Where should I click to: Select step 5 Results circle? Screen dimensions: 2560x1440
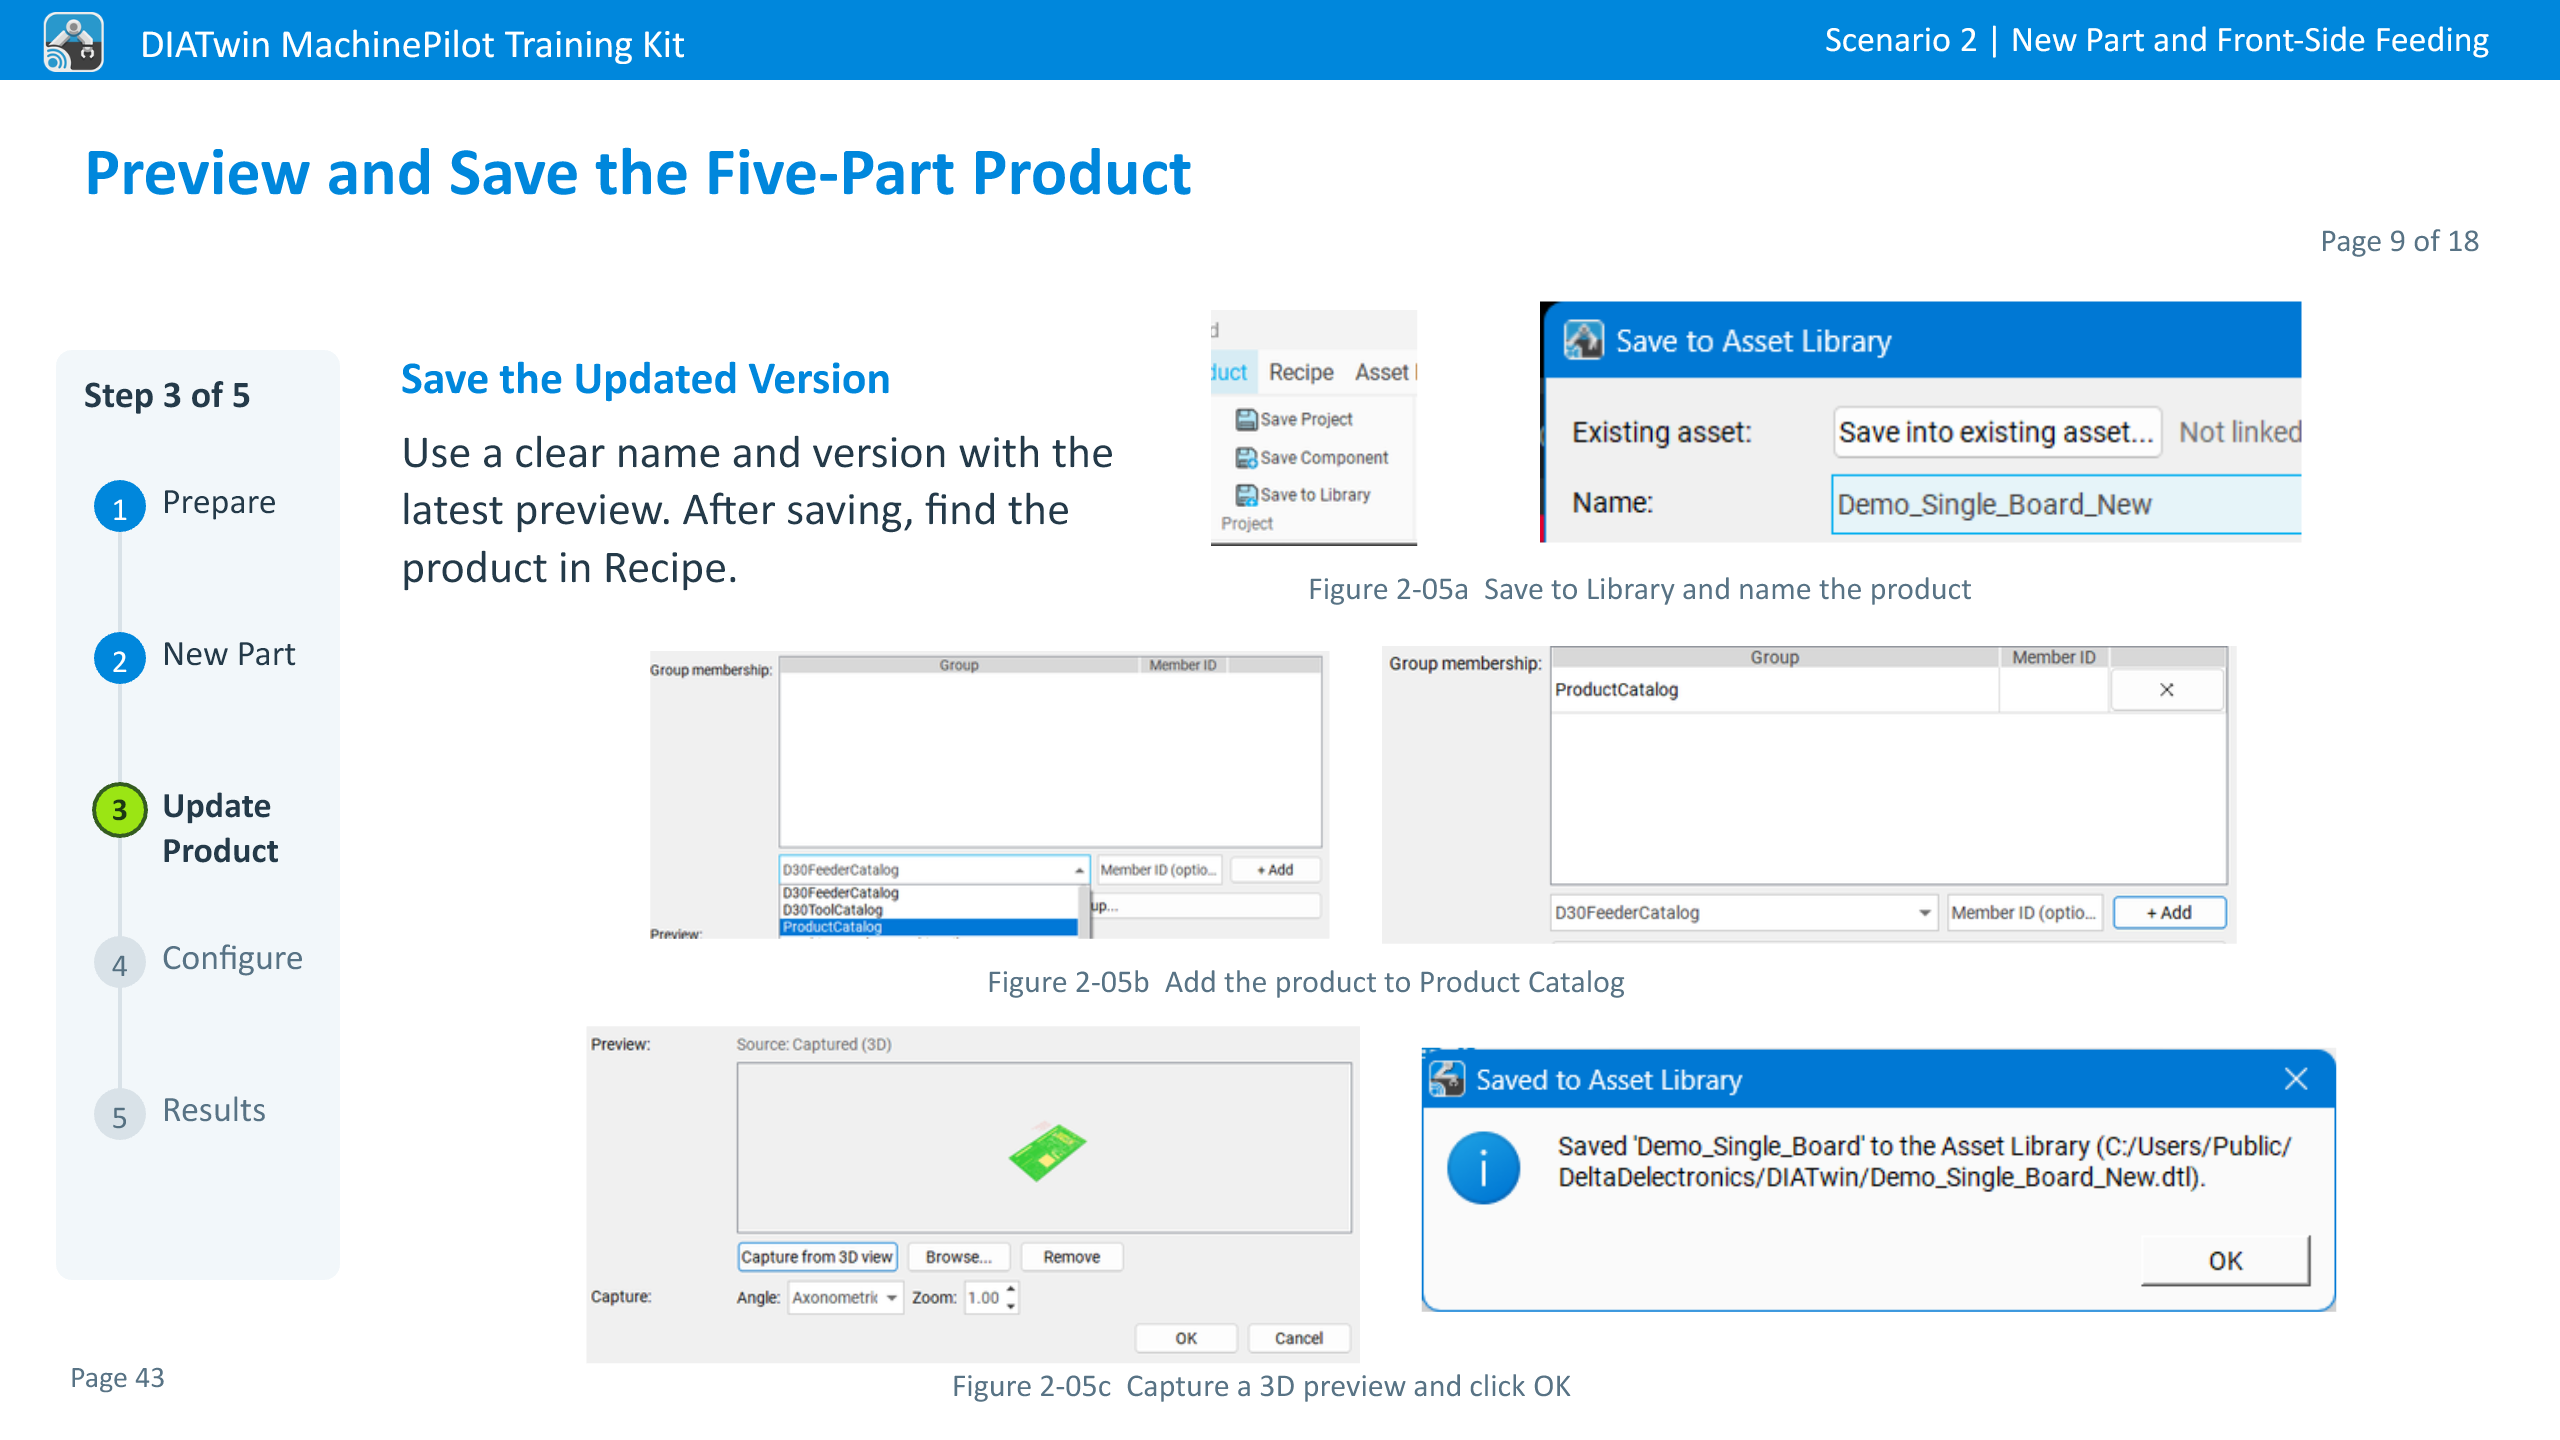[119, 1114]
